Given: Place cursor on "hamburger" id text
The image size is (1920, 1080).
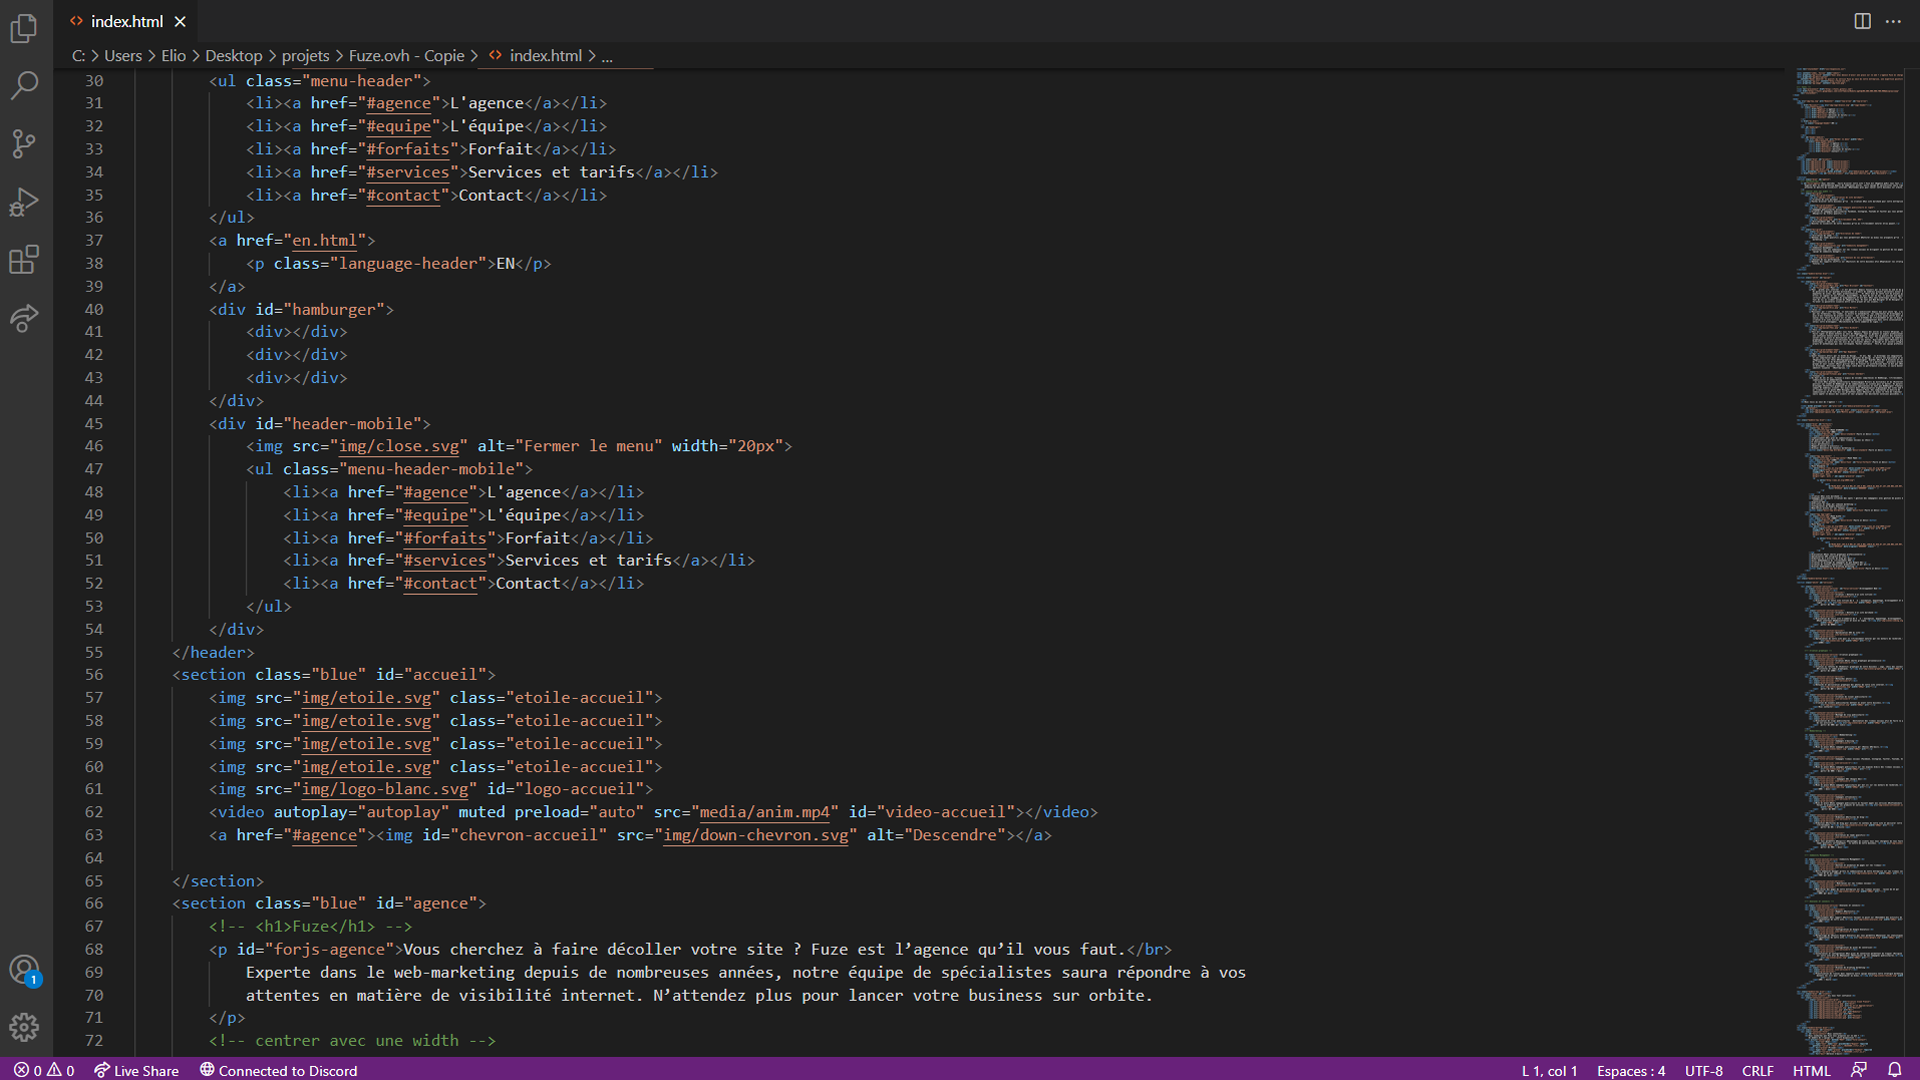Looking at the screenshot, I should click(334, 309).
